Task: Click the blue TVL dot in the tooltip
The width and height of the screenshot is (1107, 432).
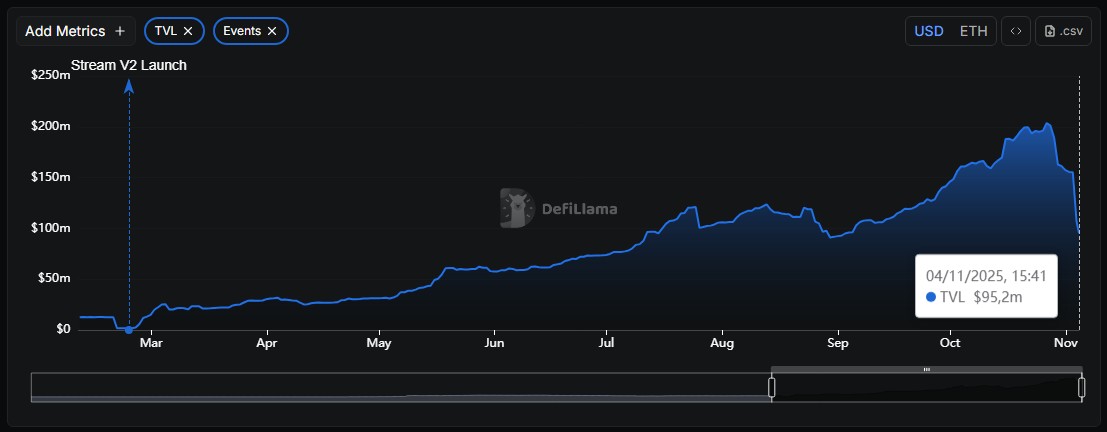Action: (x=931, y=297)
